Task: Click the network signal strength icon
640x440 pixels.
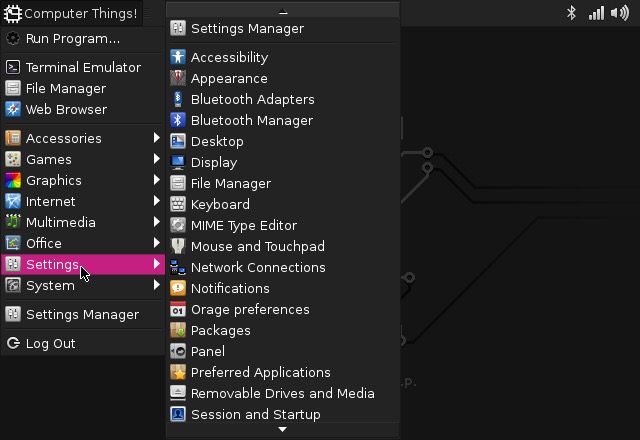Action: pos(596,13)
